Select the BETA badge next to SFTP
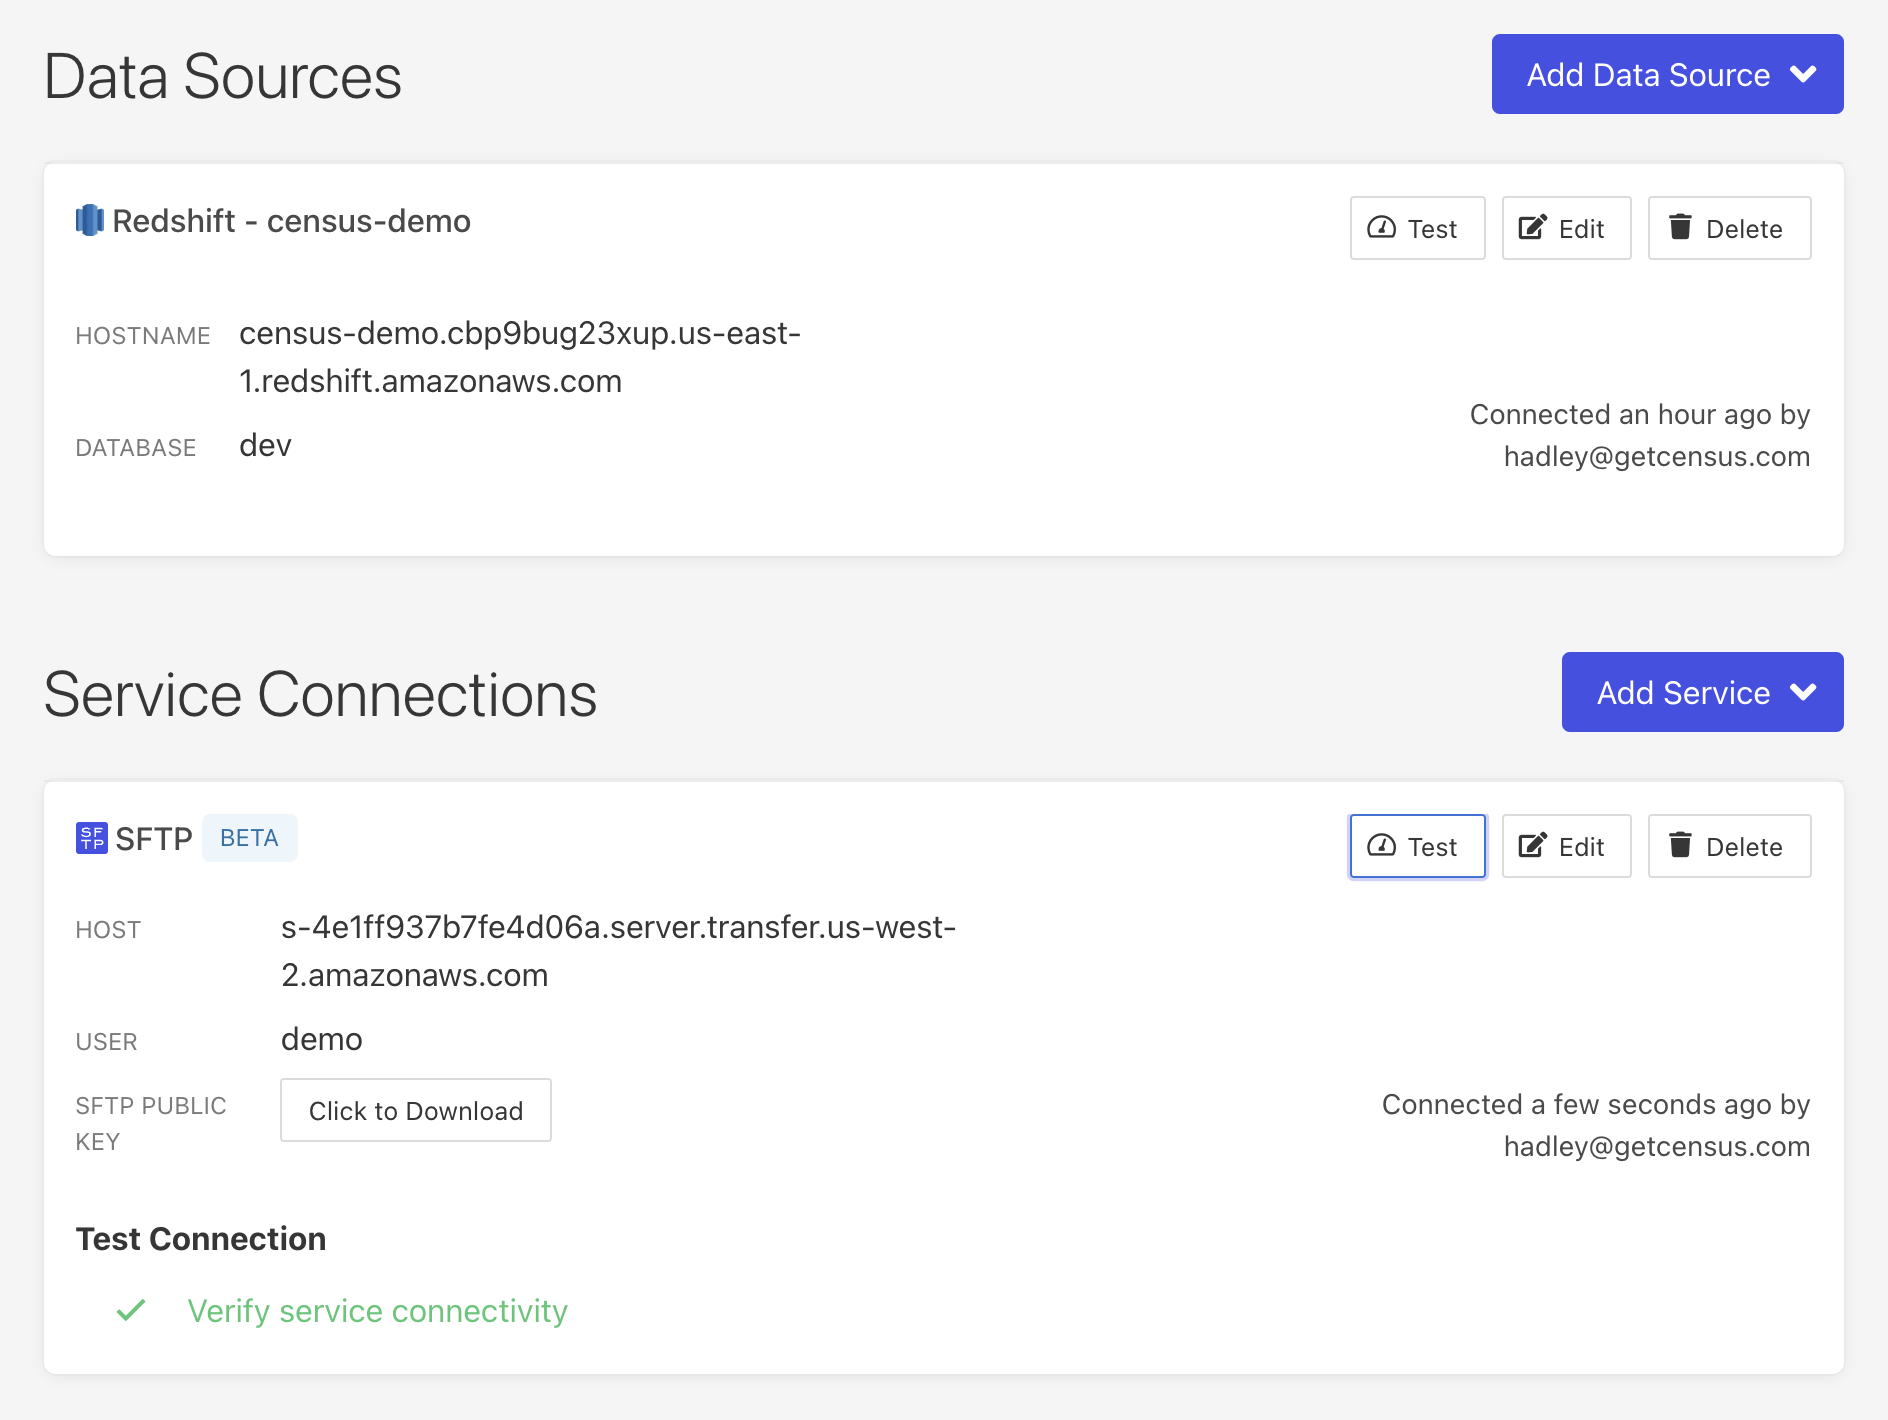1888x1420 pixels. 249,838
